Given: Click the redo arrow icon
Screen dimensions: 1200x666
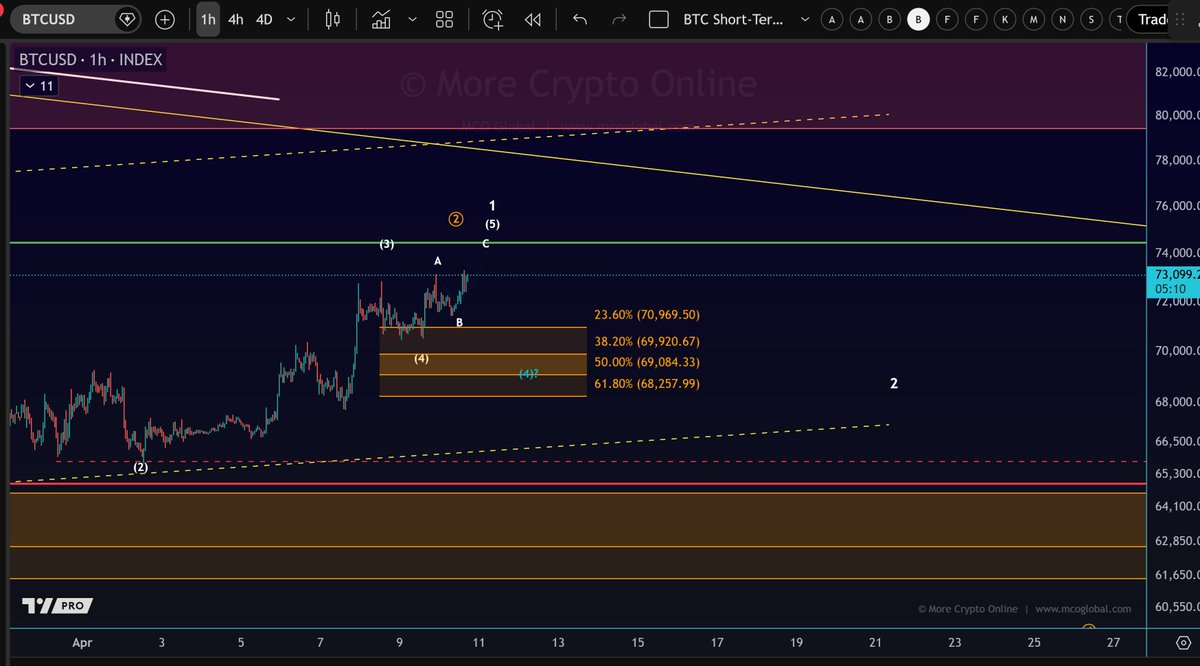Looking at the screenshot, I should (619, 19).
